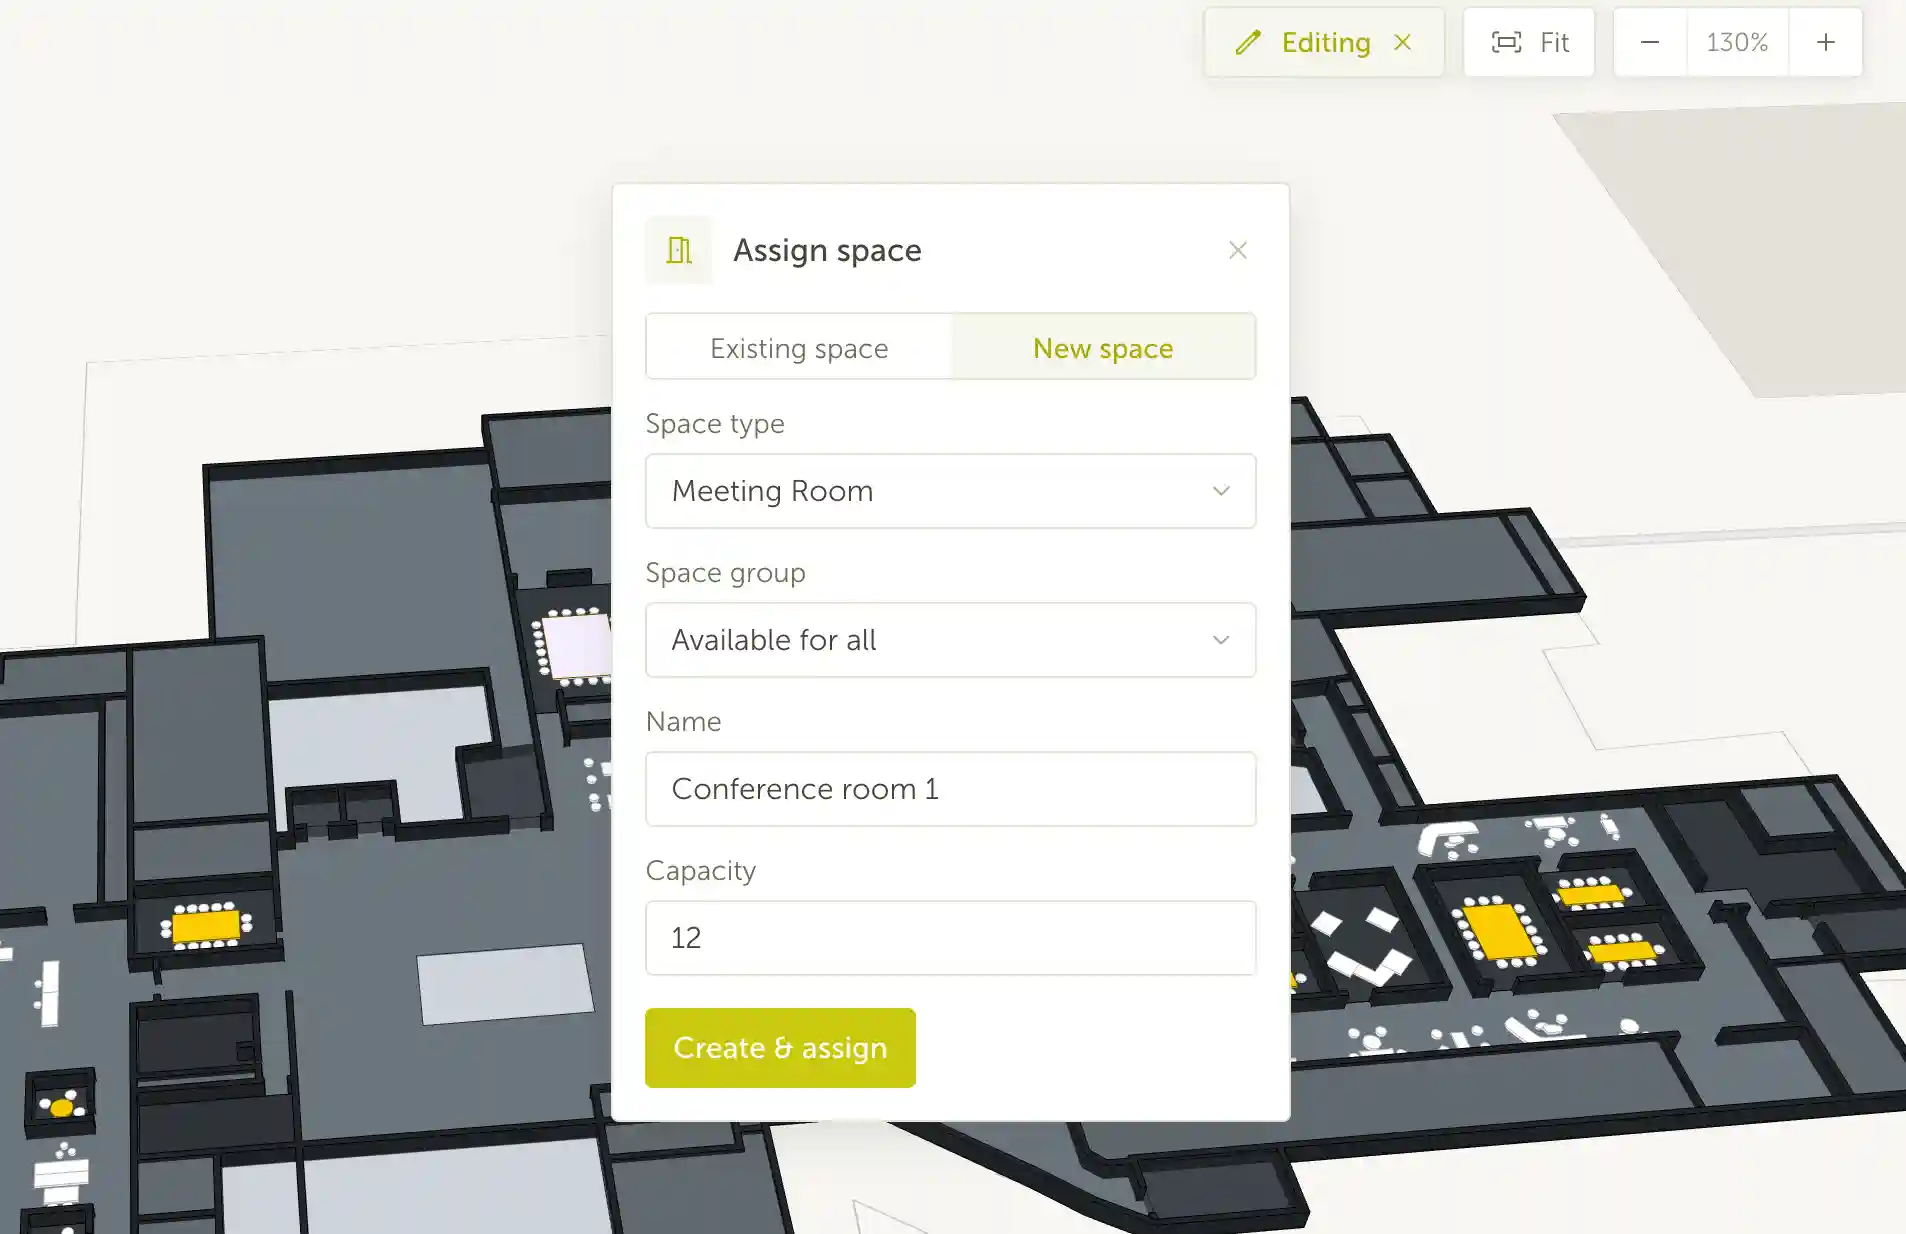The image size is (1906, 1234).
Task: Open the Space type dropdown
Action: coord(951,491)
